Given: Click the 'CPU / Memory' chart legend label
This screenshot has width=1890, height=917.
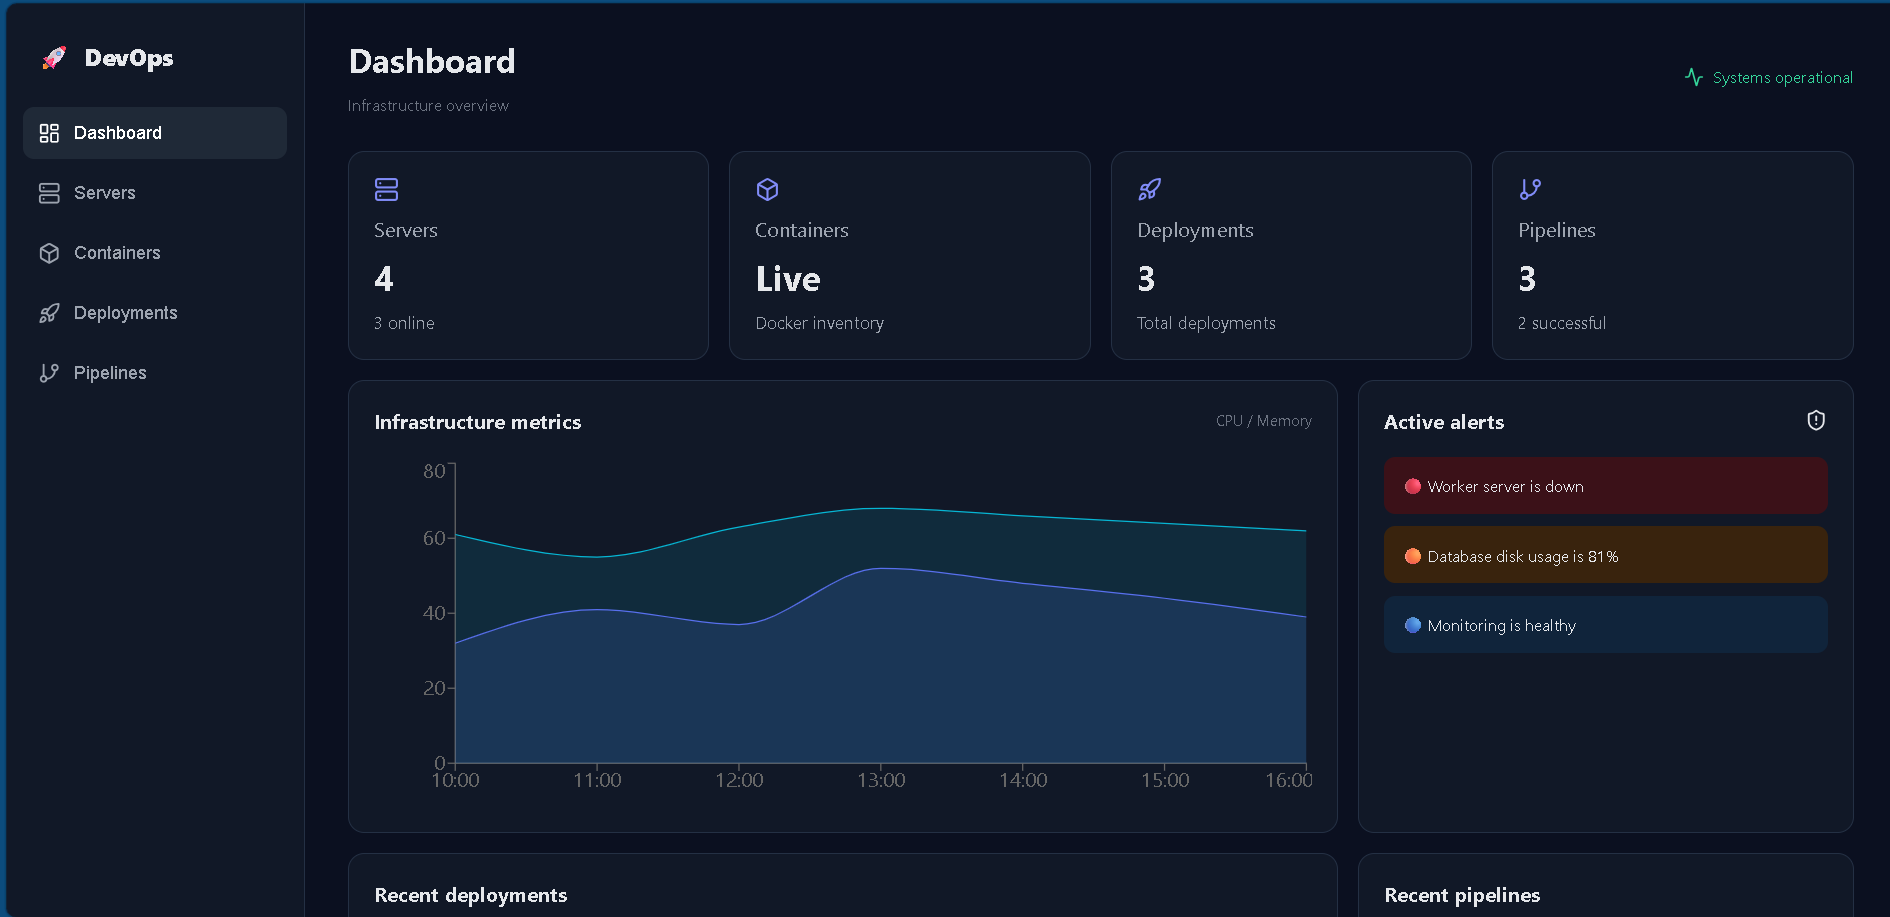Looking at the screenshot, I should pyautogui.click(x=1264, y=421).
